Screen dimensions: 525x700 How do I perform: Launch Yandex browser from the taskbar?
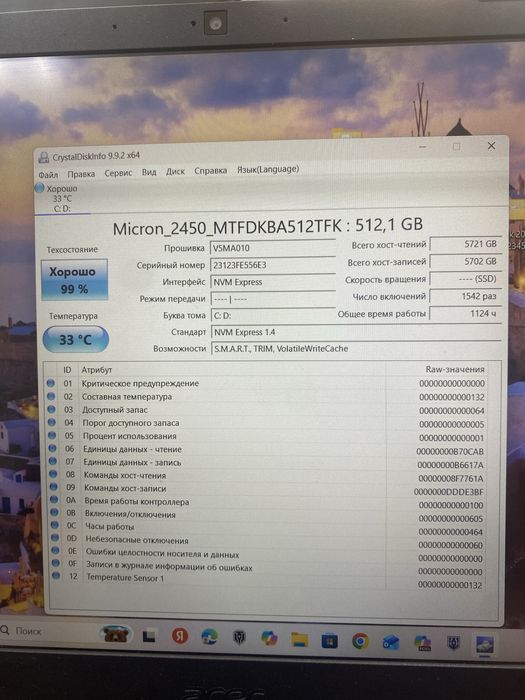180,636
